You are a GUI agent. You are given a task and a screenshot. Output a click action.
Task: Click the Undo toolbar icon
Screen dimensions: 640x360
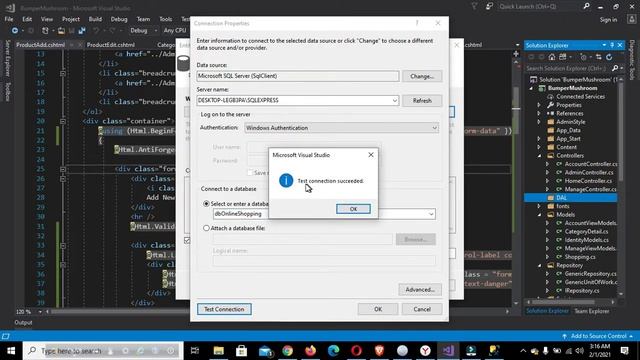point(96,31)
